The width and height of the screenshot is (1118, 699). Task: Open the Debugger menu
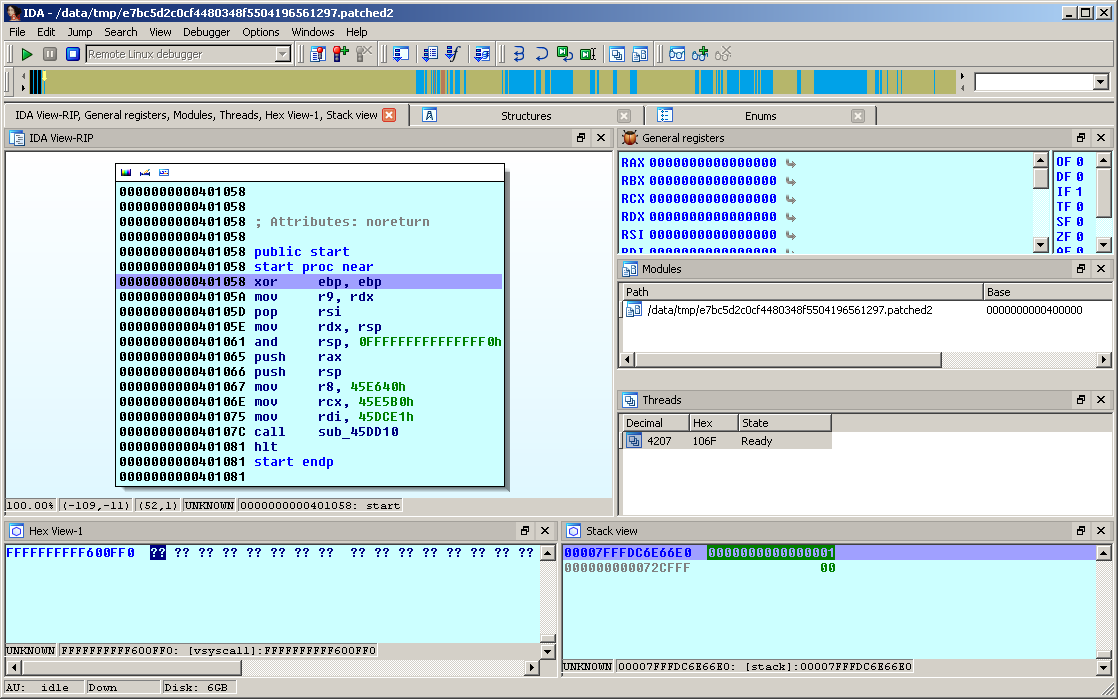206,32
